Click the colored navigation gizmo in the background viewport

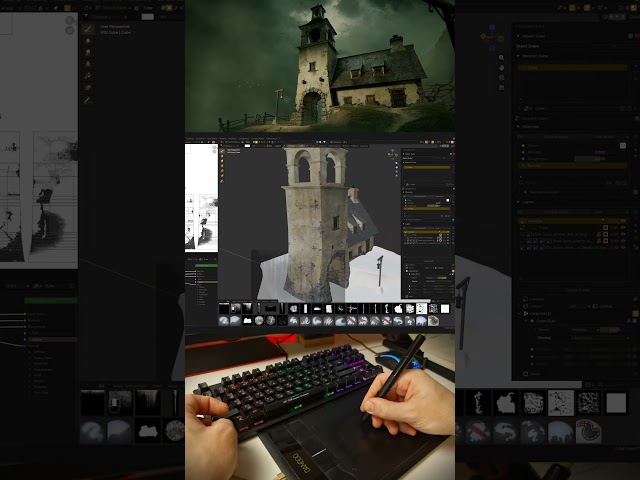(492, 37)
